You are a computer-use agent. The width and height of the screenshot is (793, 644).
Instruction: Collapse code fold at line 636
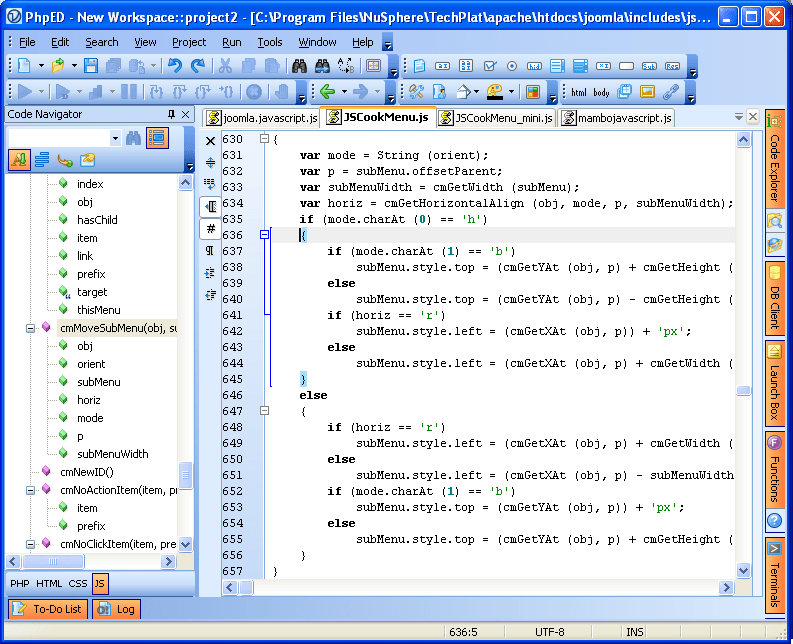[x=264, y=235]
